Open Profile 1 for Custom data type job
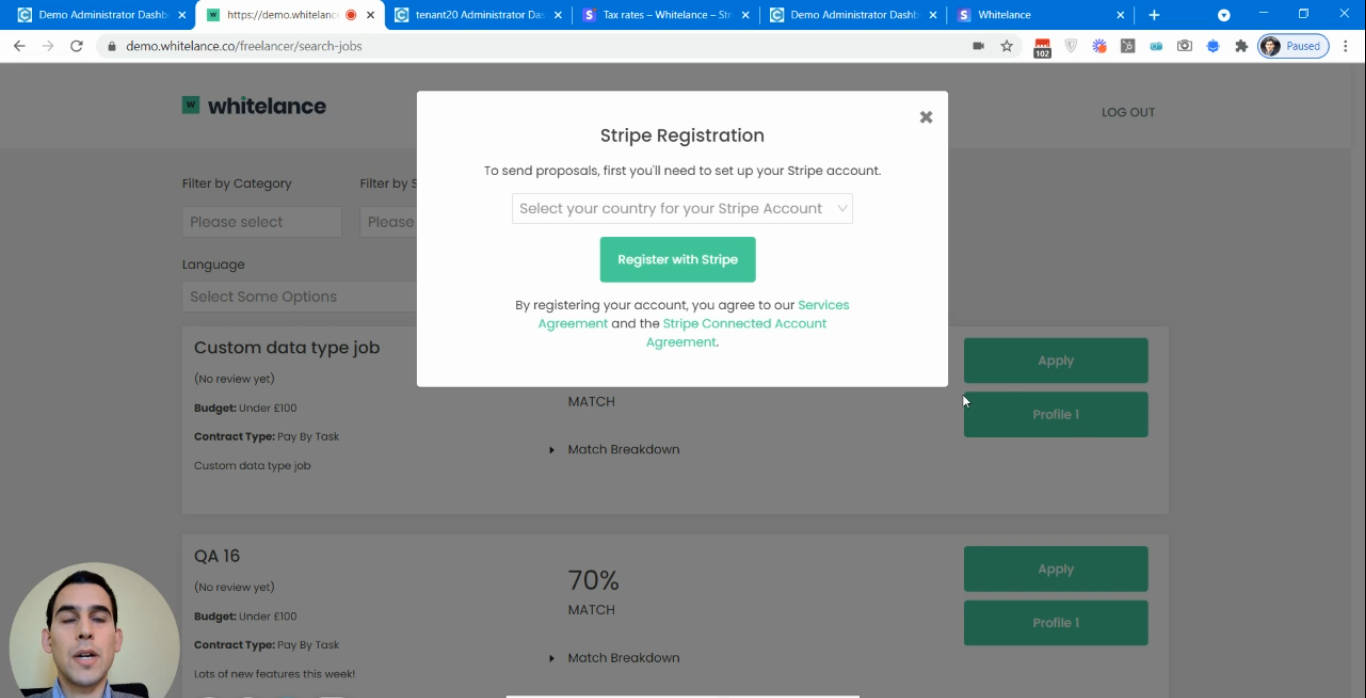This screenshot has width=1366, height=698. (1055, 414)
